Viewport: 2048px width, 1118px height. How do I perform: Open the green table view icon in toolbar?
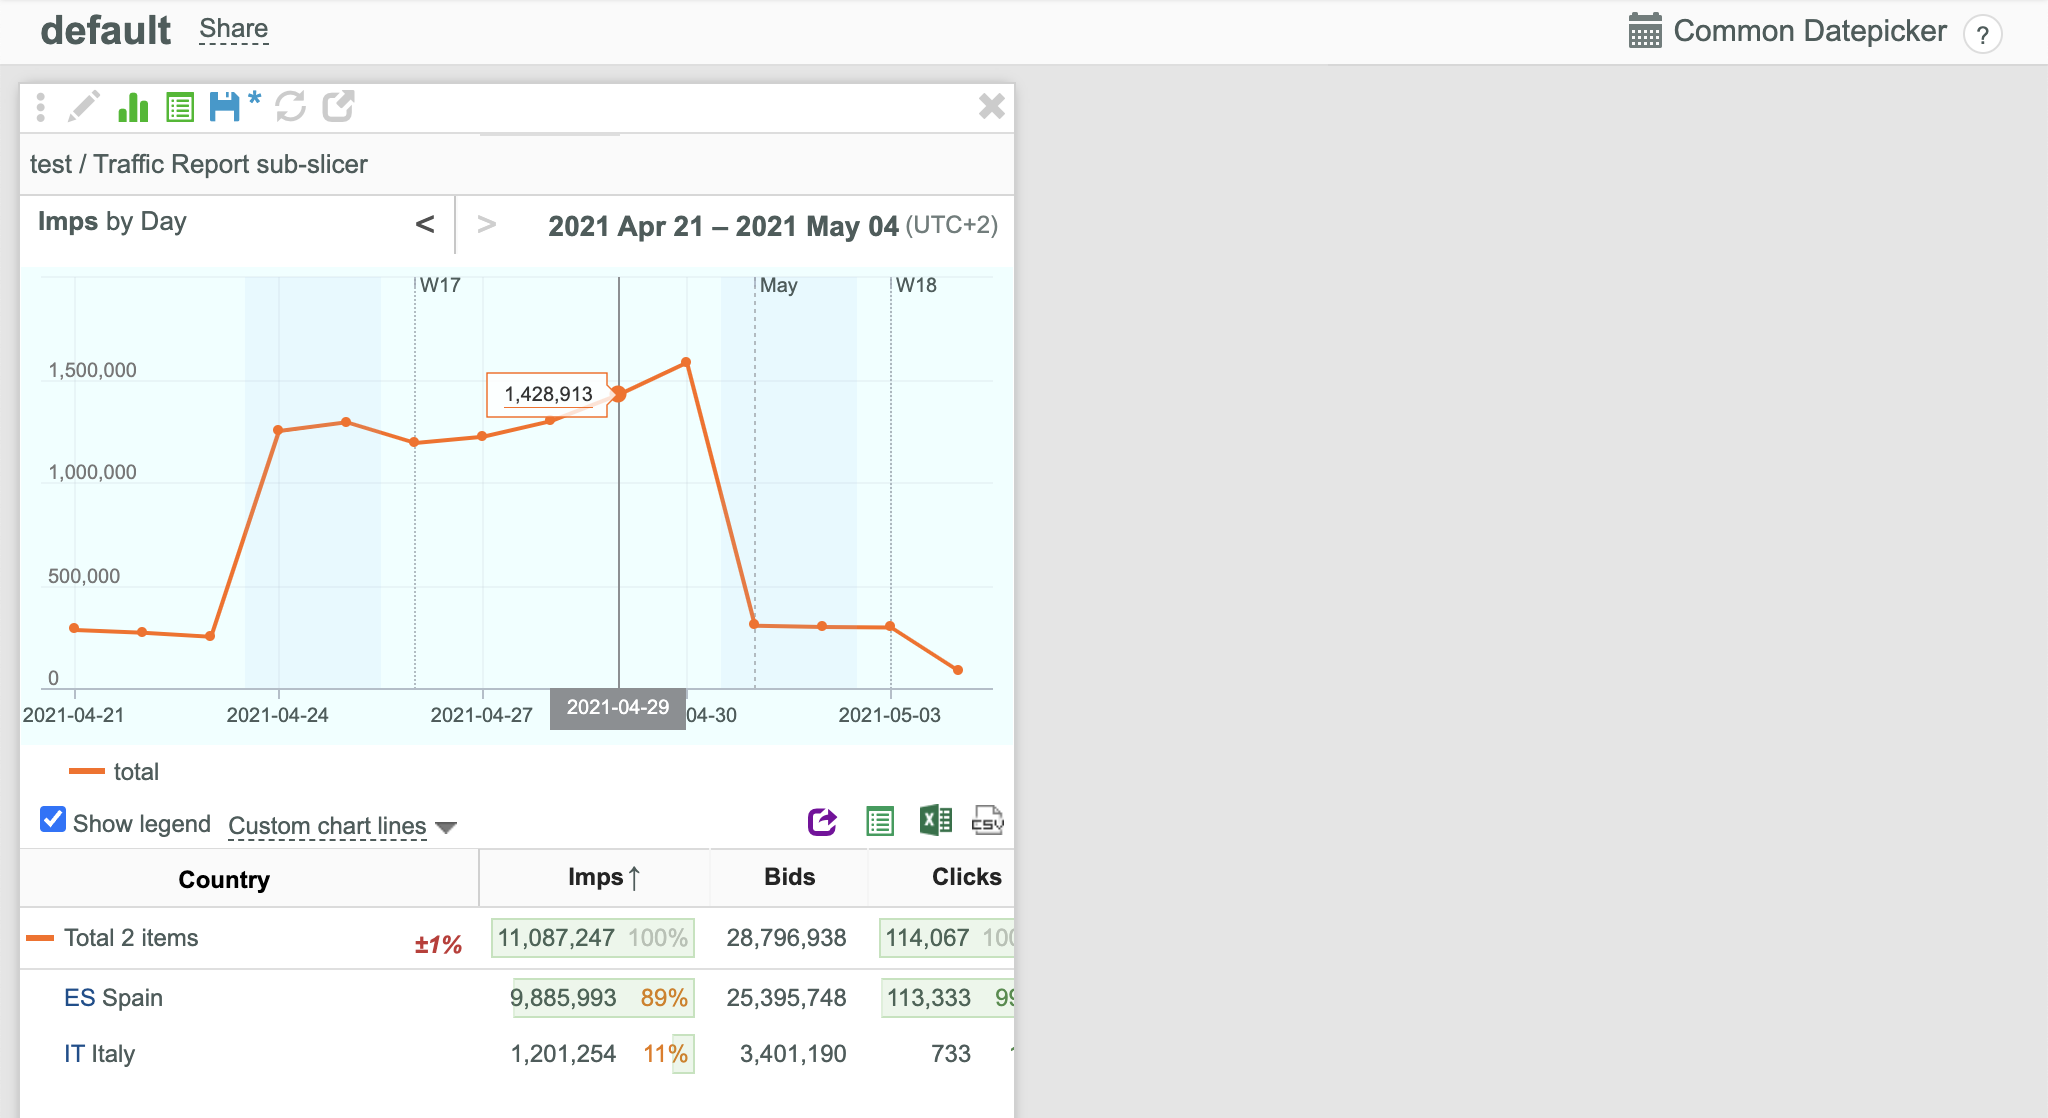click(x=180, y=106)
